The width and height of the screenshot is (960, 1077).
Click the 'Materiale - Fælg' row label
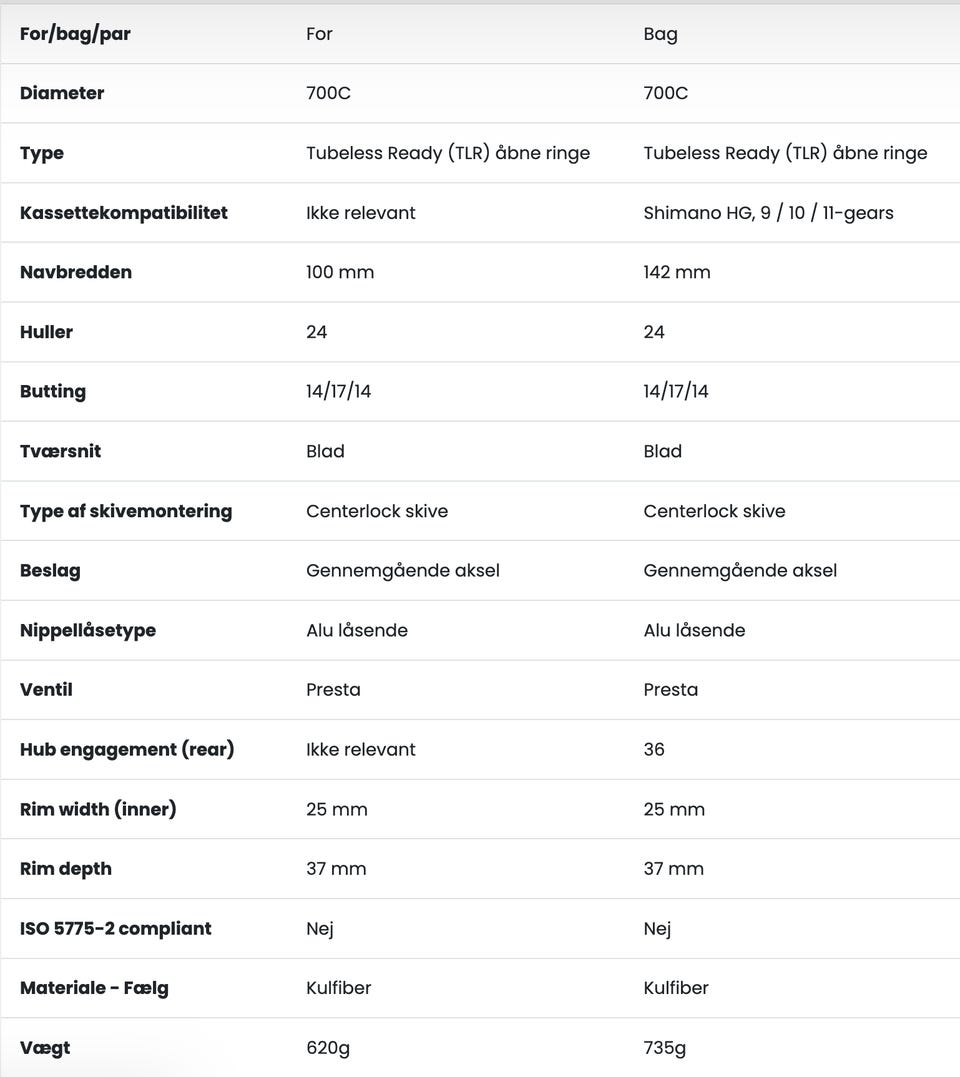pos(94,988)
